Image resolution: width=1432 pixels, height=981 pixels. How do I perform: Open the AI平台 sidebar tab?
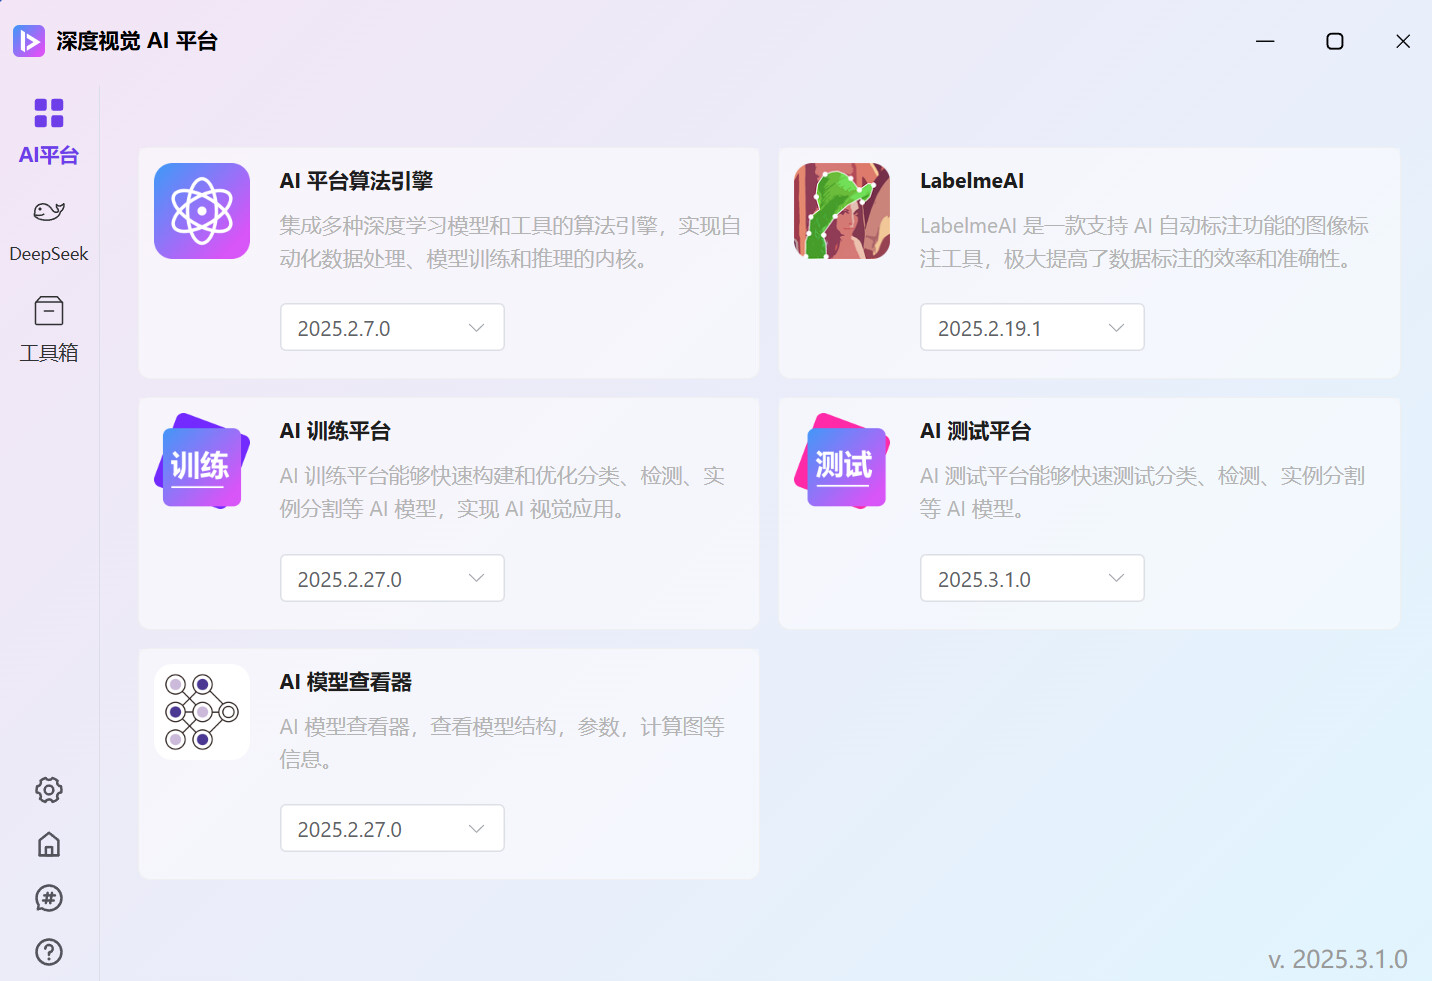49,132
